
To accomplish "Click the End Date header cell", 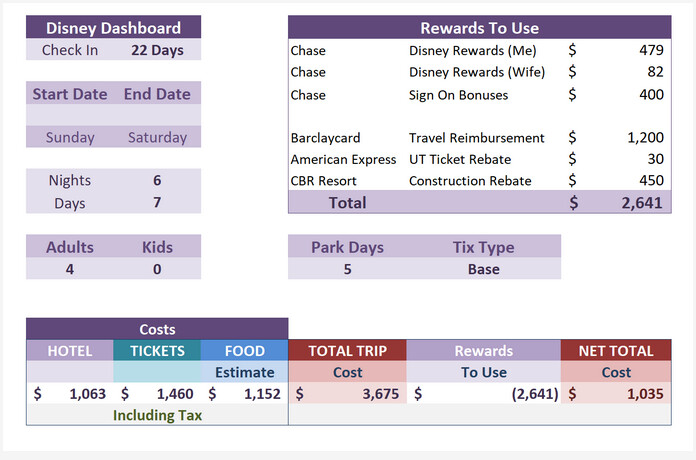I will (157, 94).
